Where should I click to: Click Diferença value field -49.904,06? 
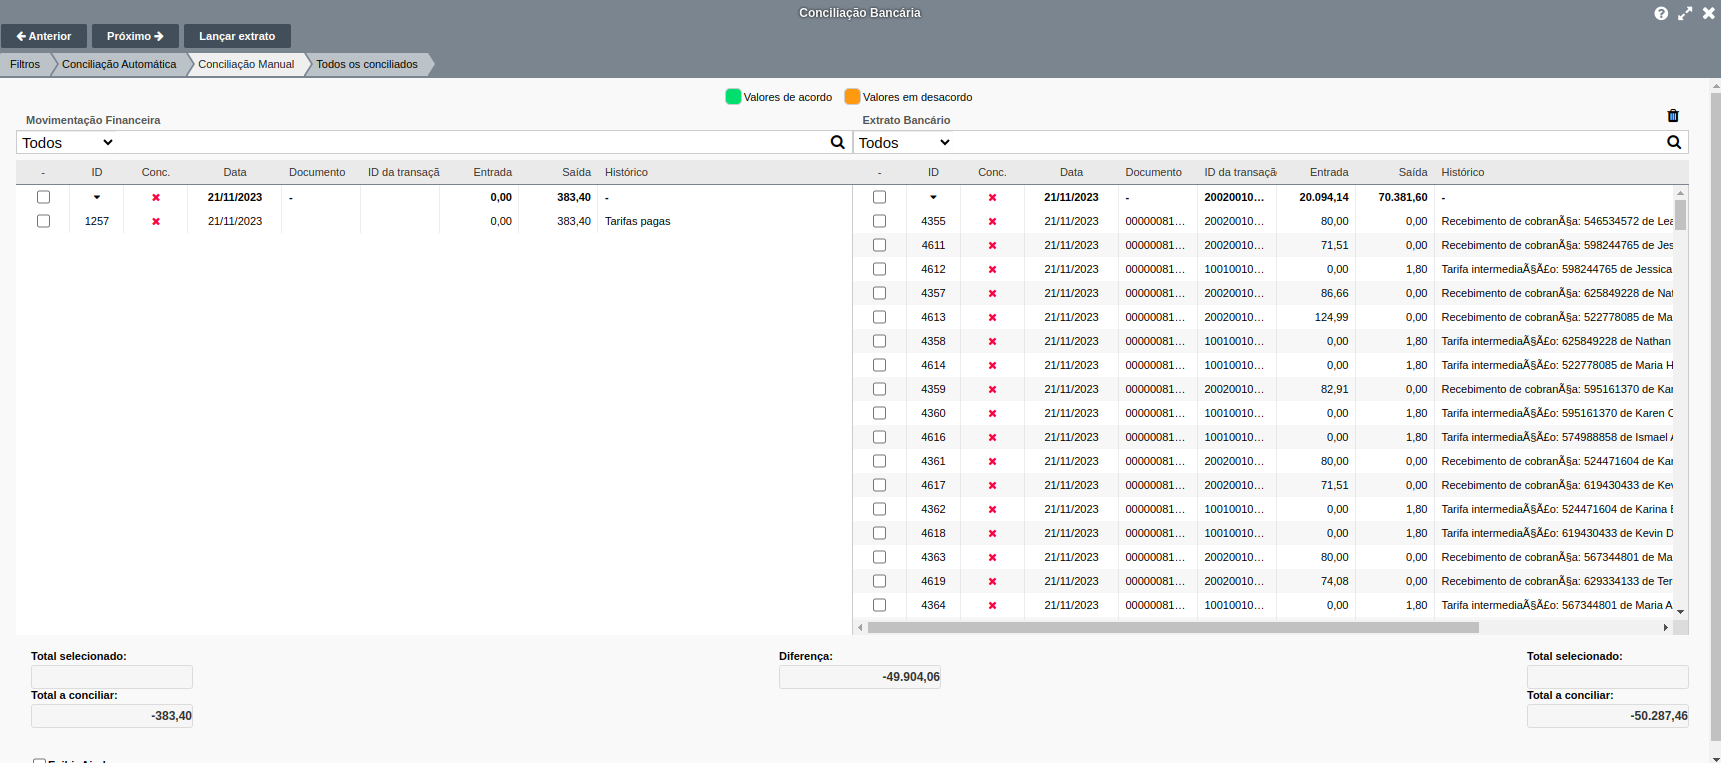[860, 677]
